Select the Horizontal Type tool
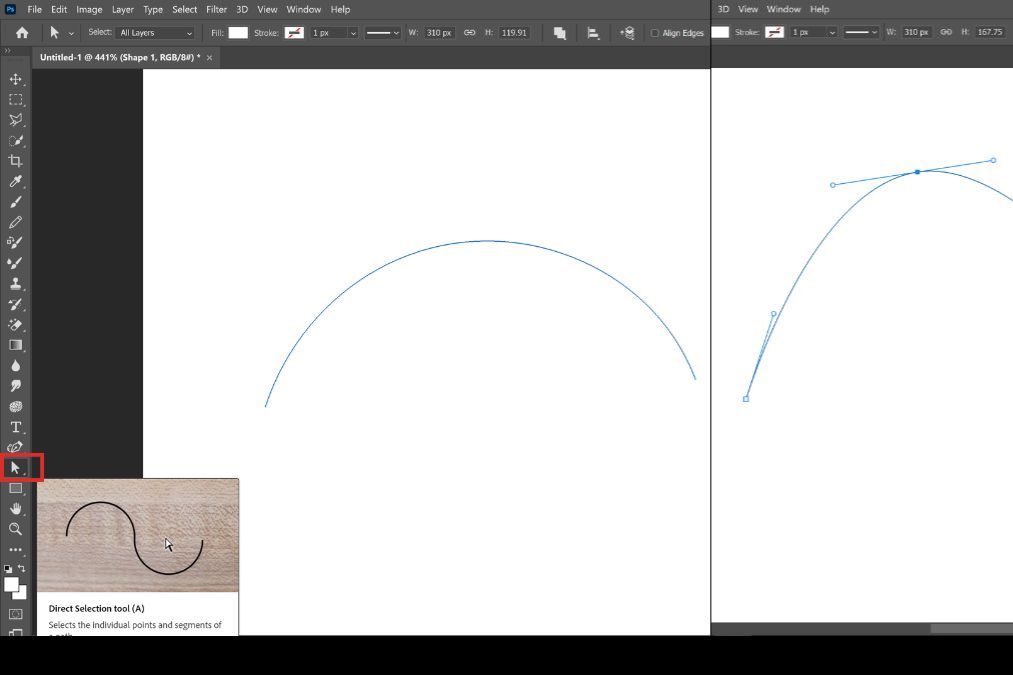Viewport: 1013px width, 675px height. (x=15, y=427)
